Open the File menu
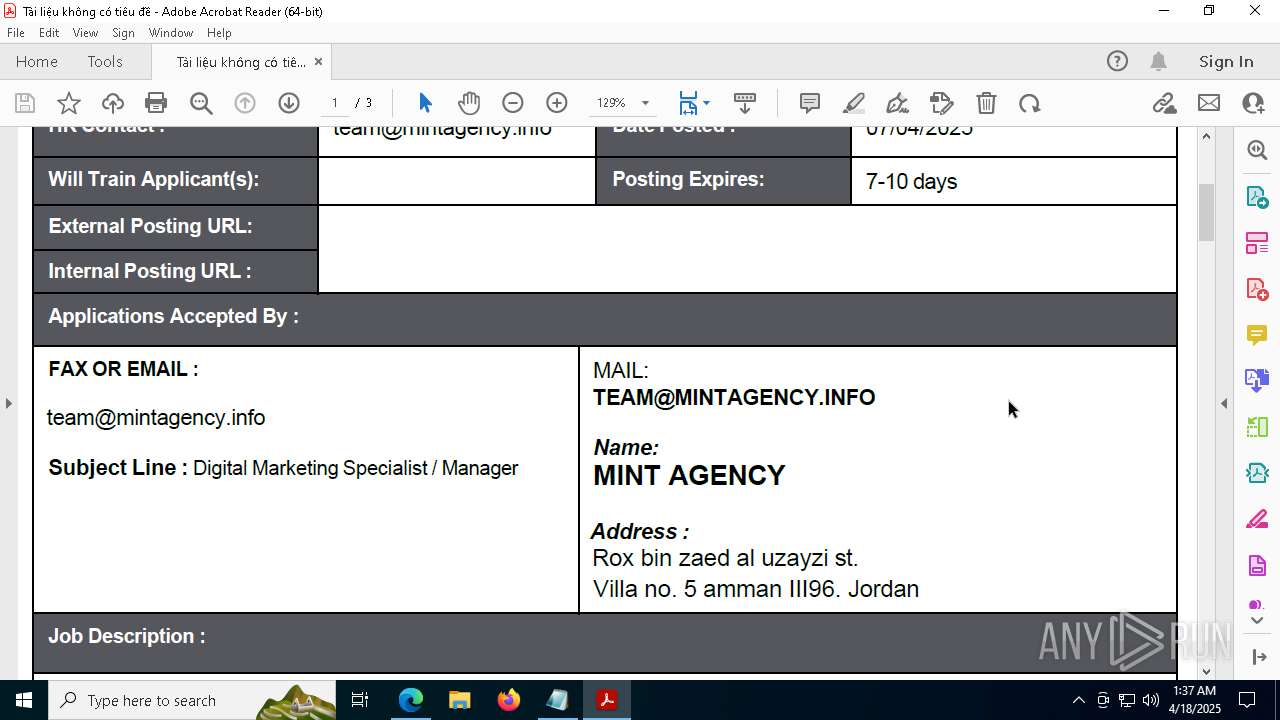 coord(16,33)
